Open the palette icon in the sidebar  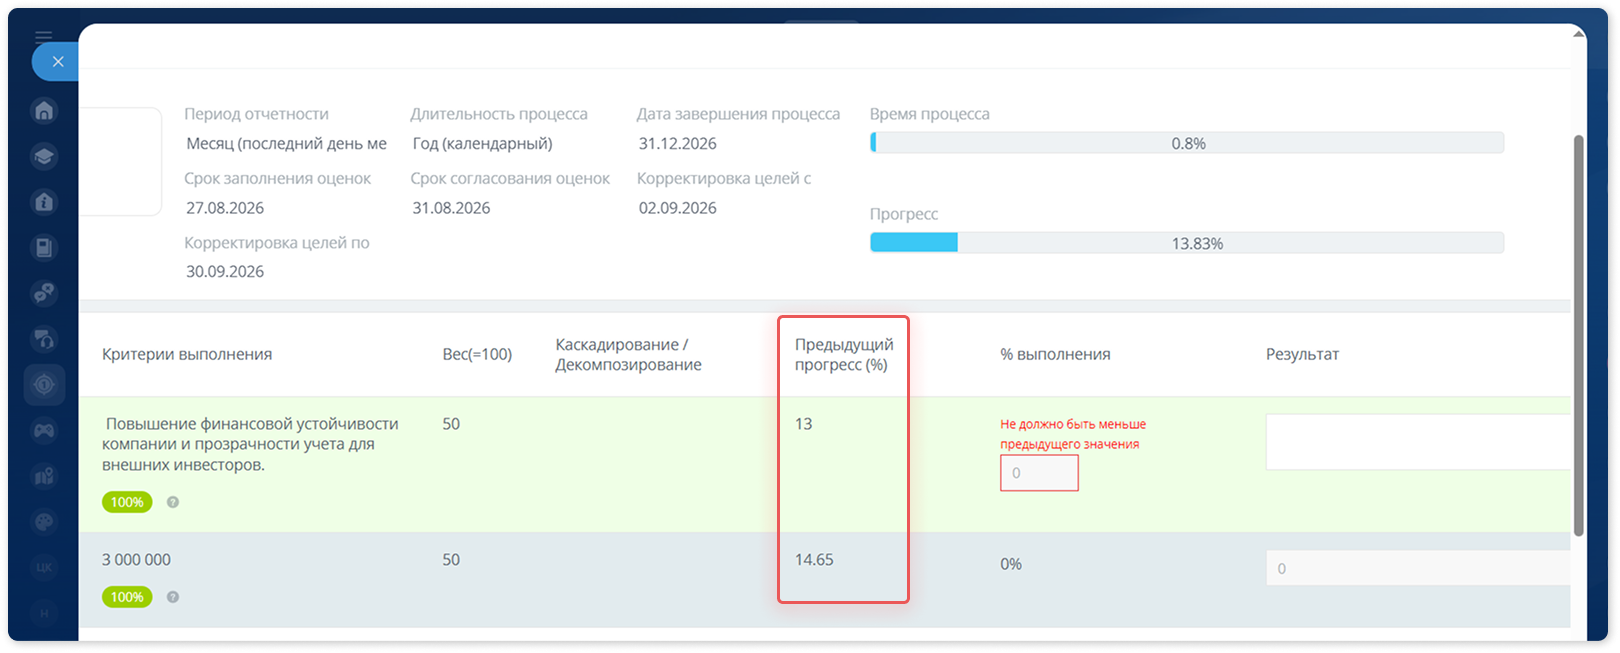click(x=44, y=521)
